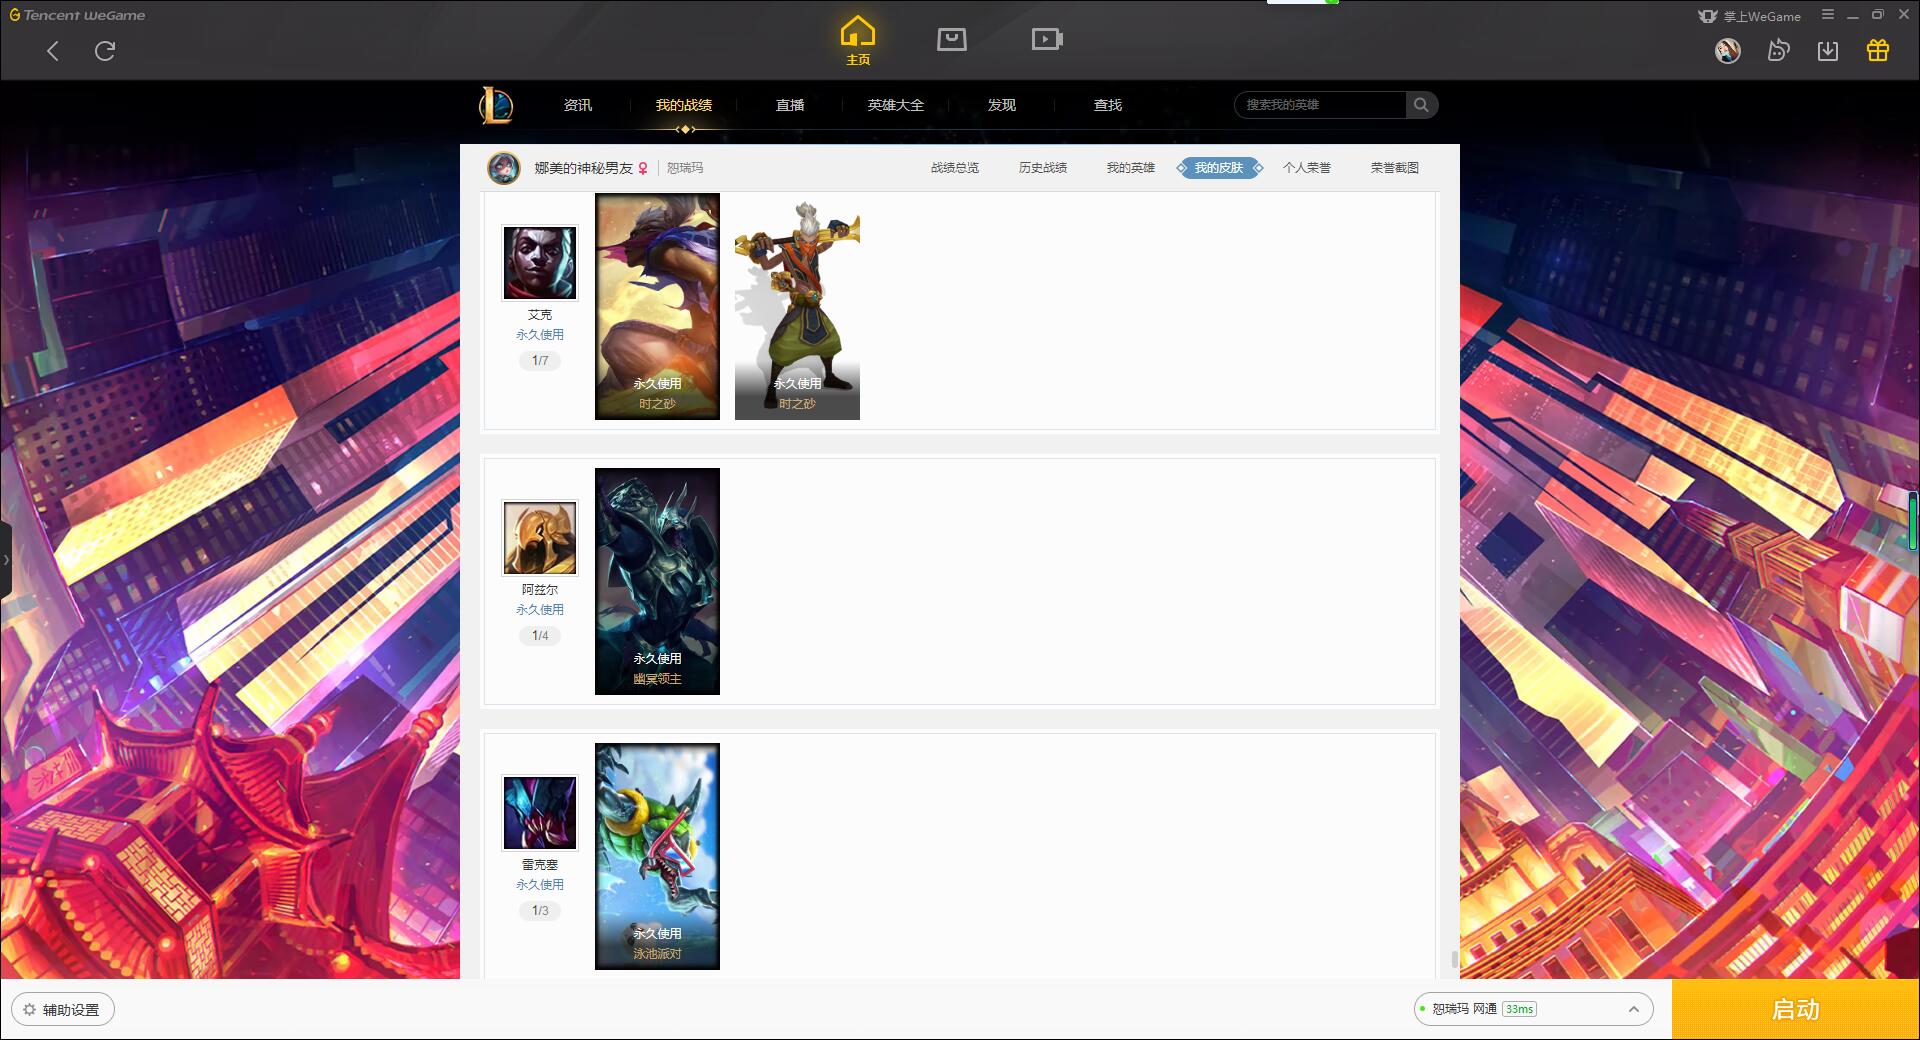Open the user avatar in the top right

1727,51
